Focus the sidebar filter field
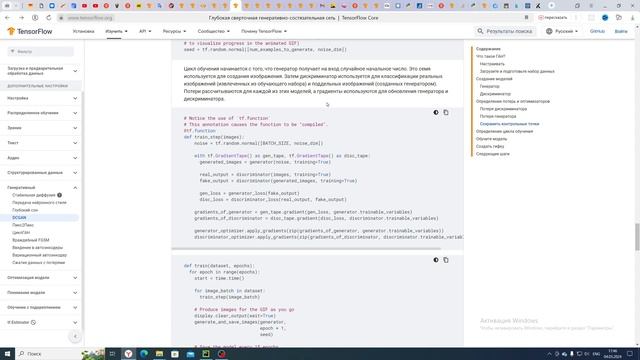 (41, 51)
